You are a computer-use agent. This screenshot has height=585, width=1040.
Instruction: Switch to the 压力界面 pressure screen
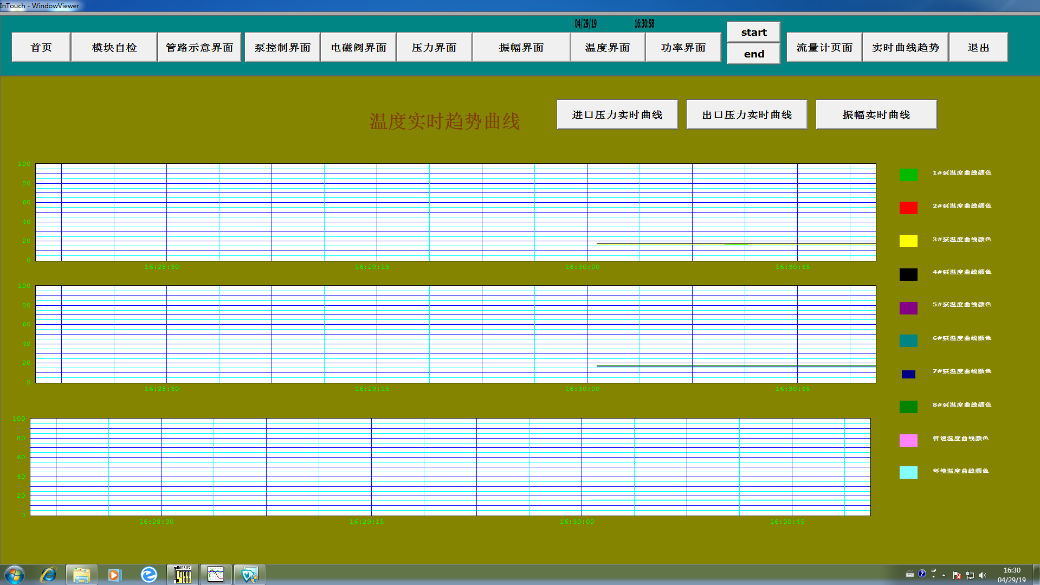coord(434,47)
